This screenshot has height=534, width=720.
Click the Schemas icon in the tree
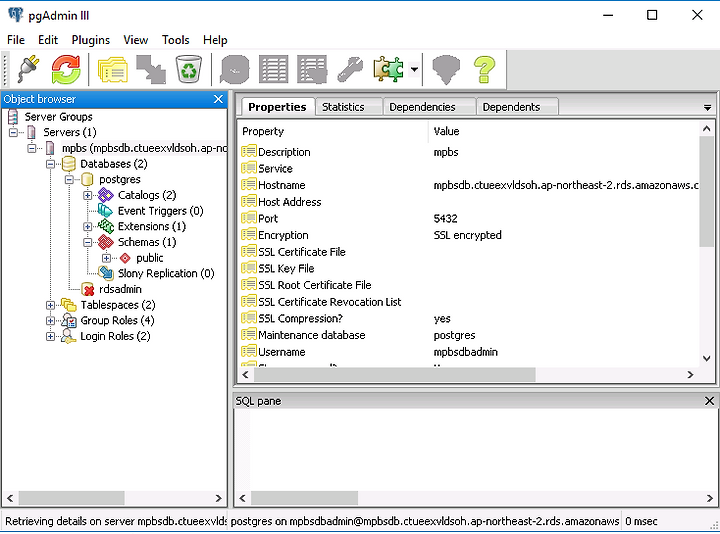106,242
